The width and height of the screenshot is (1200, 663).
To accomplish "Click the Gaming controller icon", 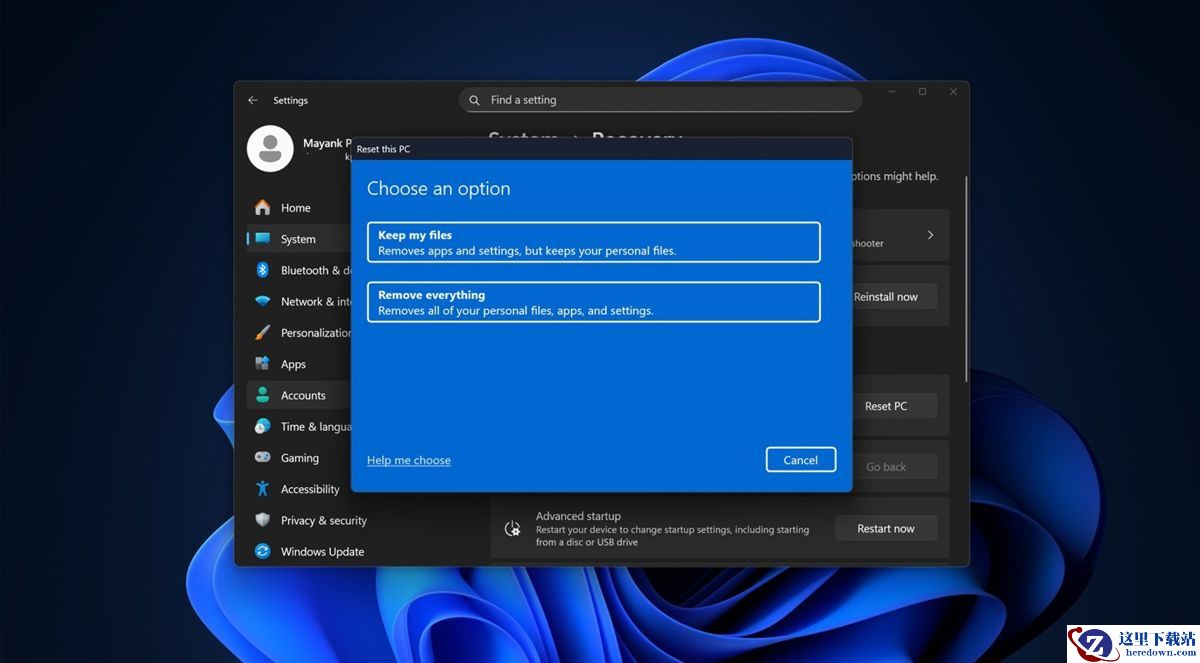I will tap(262, 457).
